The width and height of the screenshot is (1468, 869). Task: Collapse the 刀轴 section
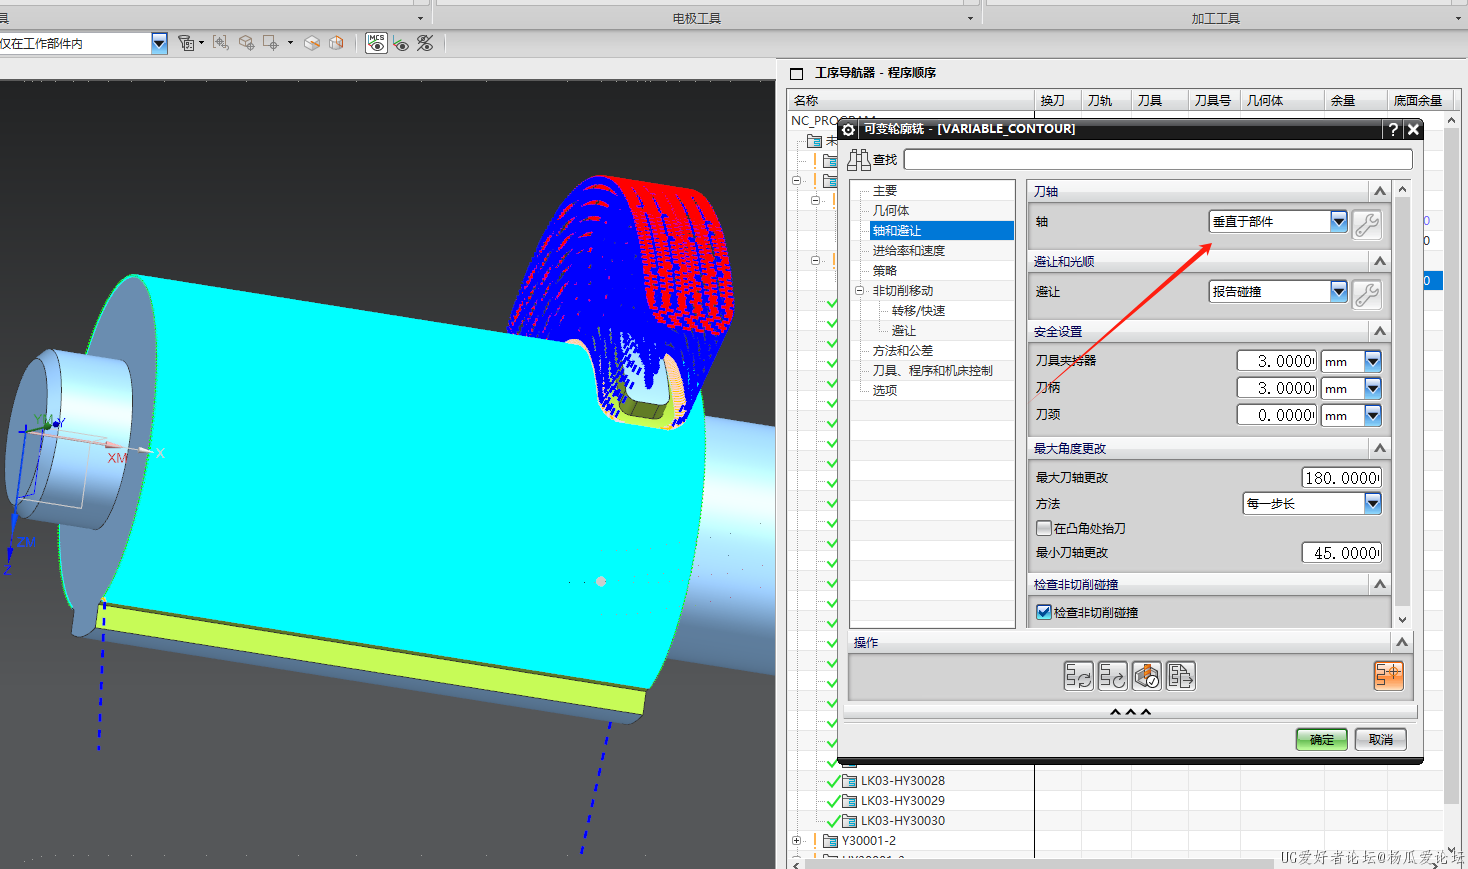[1380, 191]
